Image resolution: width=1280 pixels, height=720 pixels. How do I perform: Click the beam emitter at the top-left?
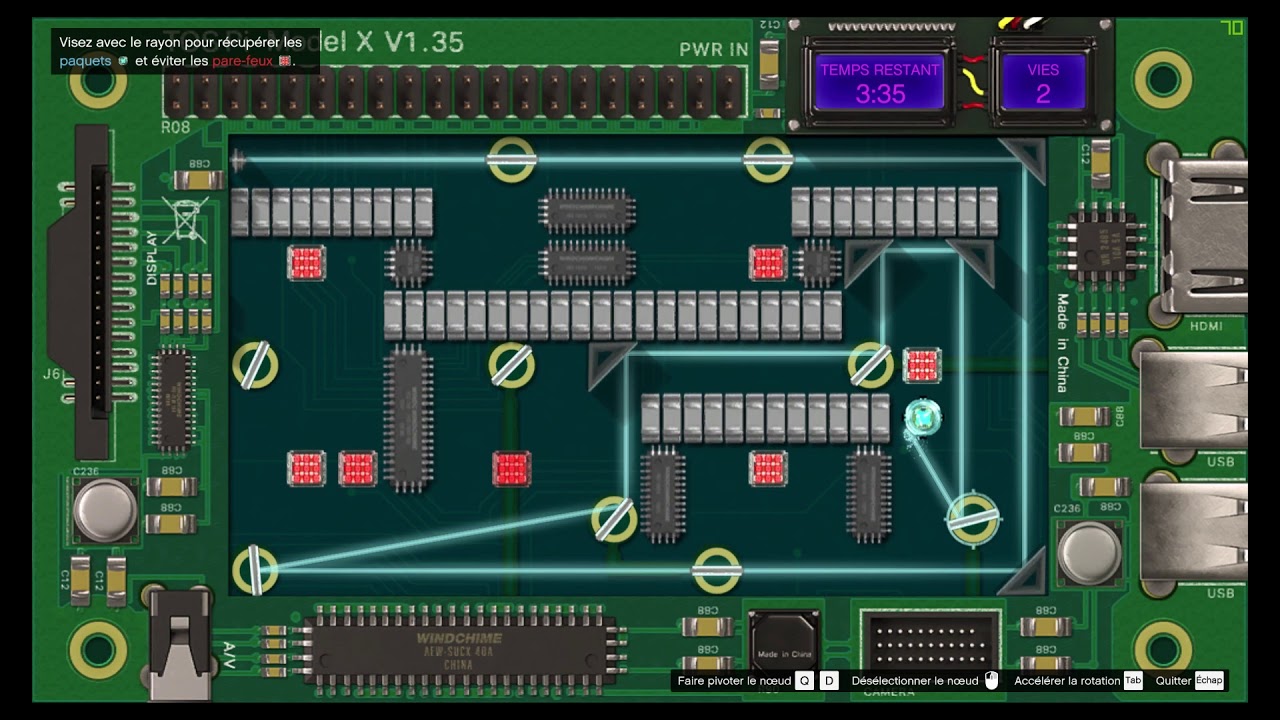pyautogui.click(x=237, y=159)
